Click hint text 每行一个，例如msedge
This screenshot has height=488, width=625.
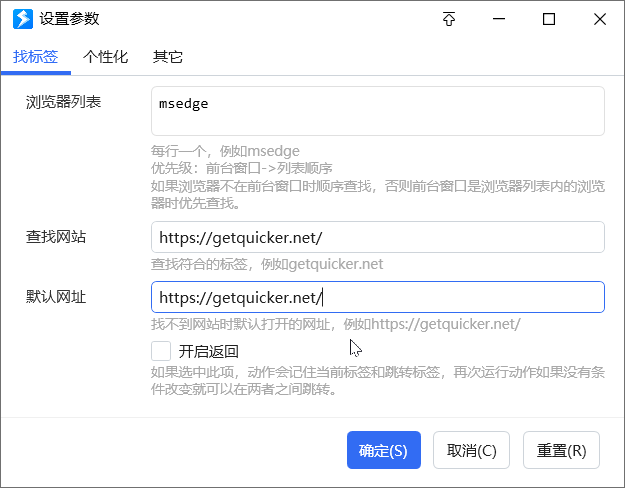[x=225, y=151]
